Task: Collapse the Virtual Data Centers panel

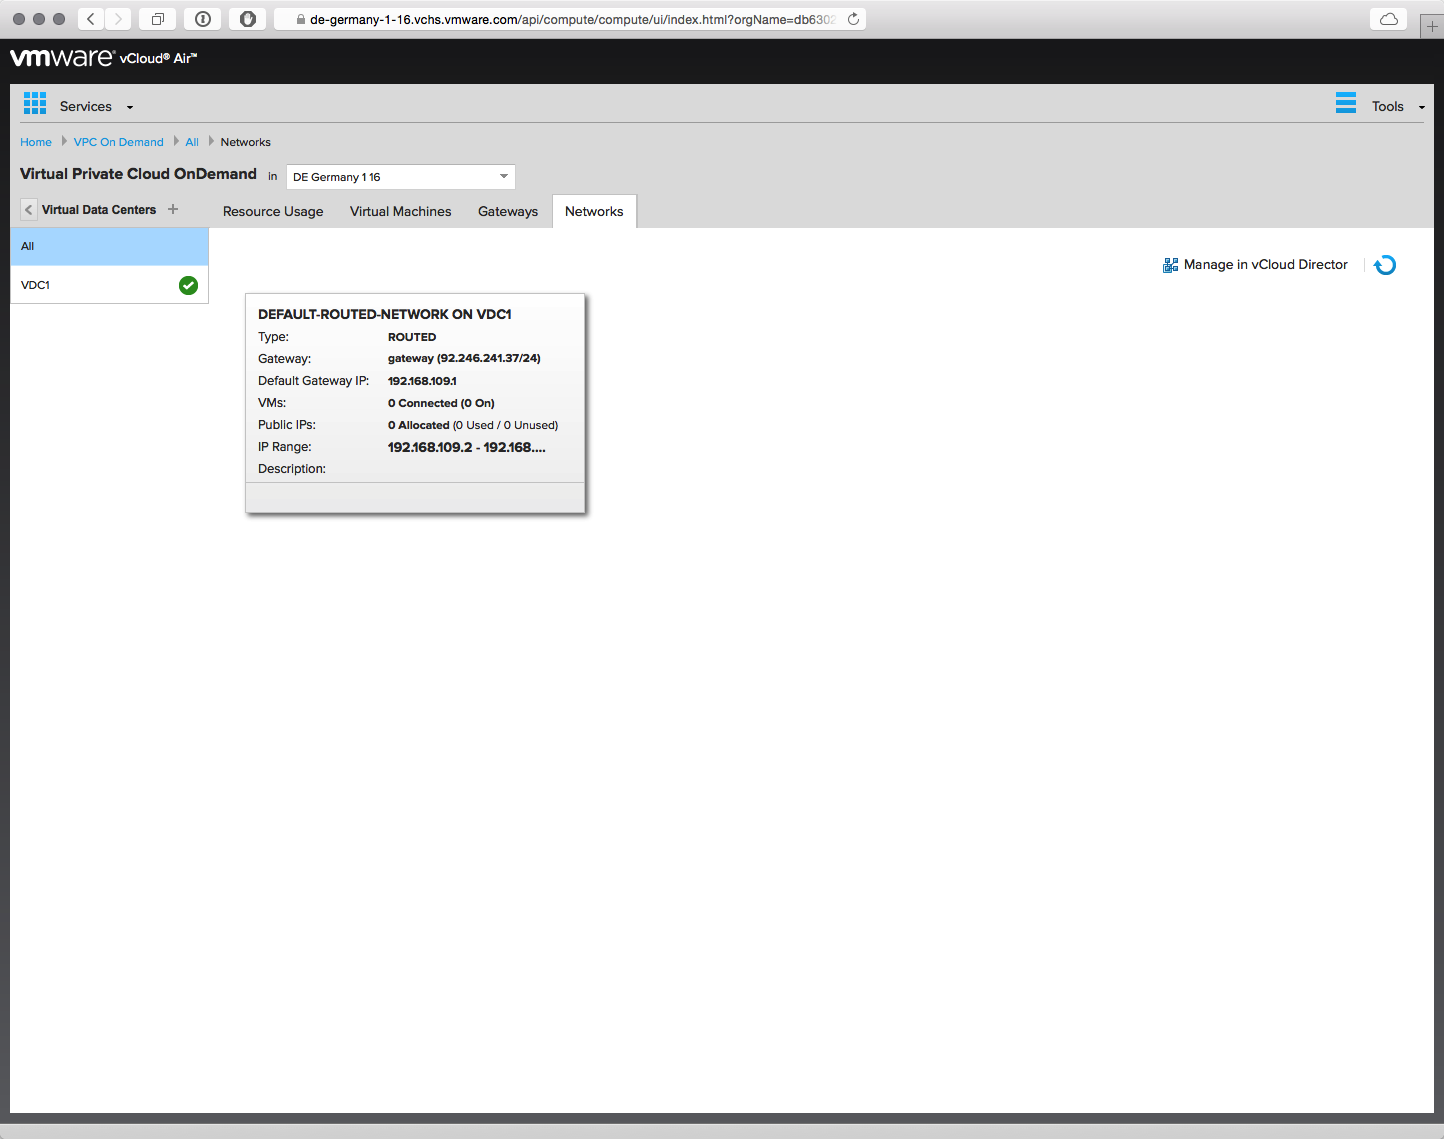Action: (x=29, y=210)
